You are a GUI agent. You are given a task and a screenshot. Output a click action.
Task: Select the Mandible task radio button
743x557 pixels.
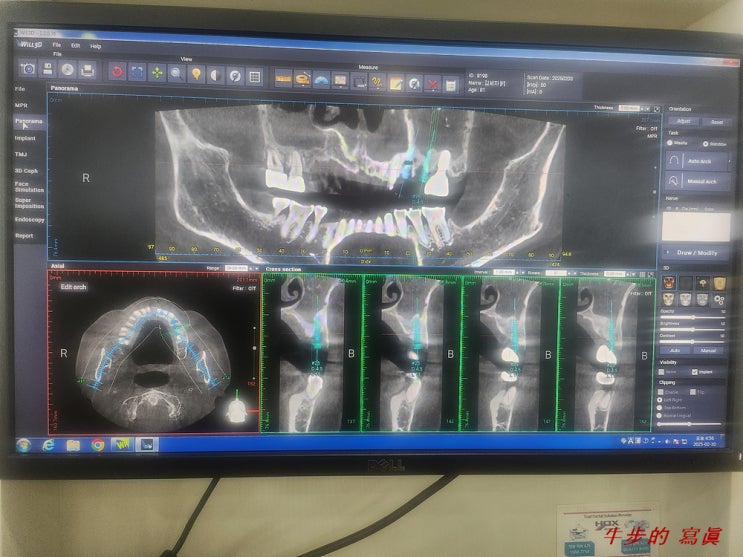(x=706, y=144)
